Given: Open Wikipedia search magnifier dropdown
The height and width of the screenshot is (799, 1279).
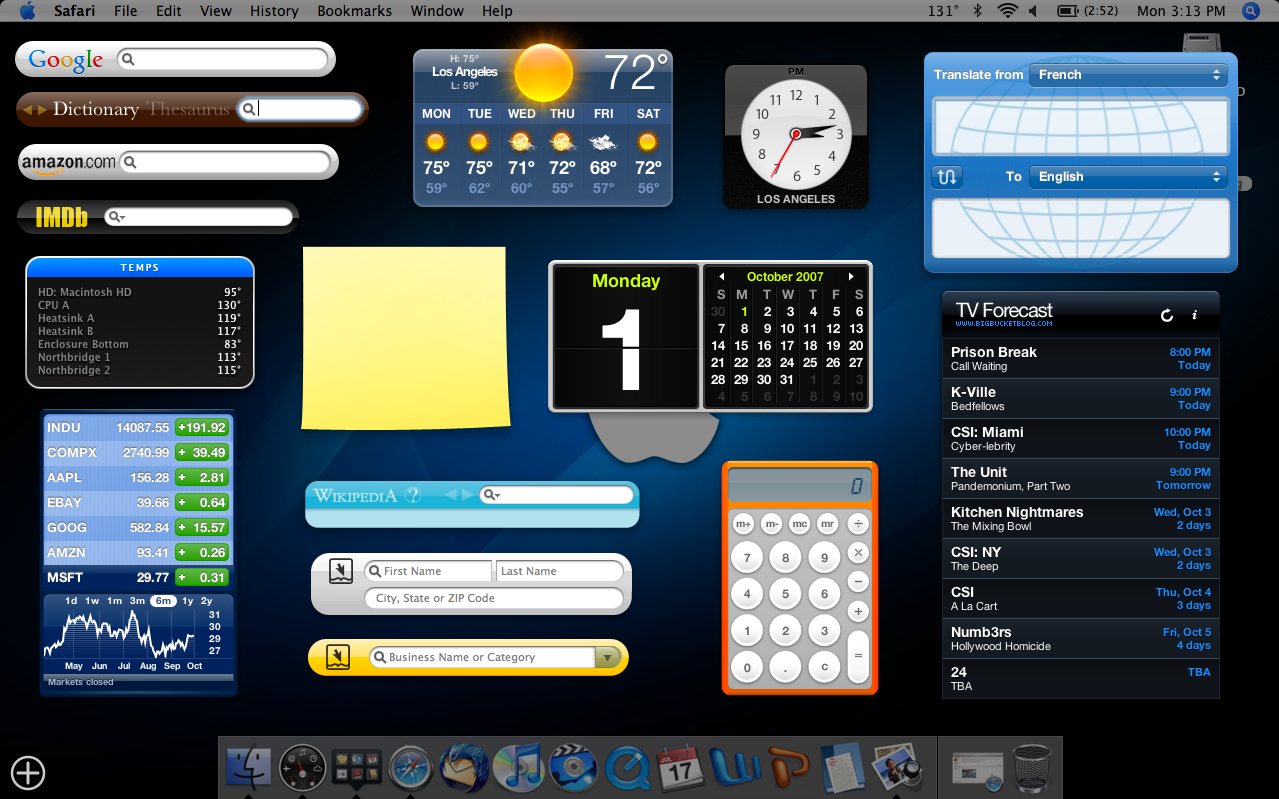Looking at the screenshot, I should click(490, 495).
